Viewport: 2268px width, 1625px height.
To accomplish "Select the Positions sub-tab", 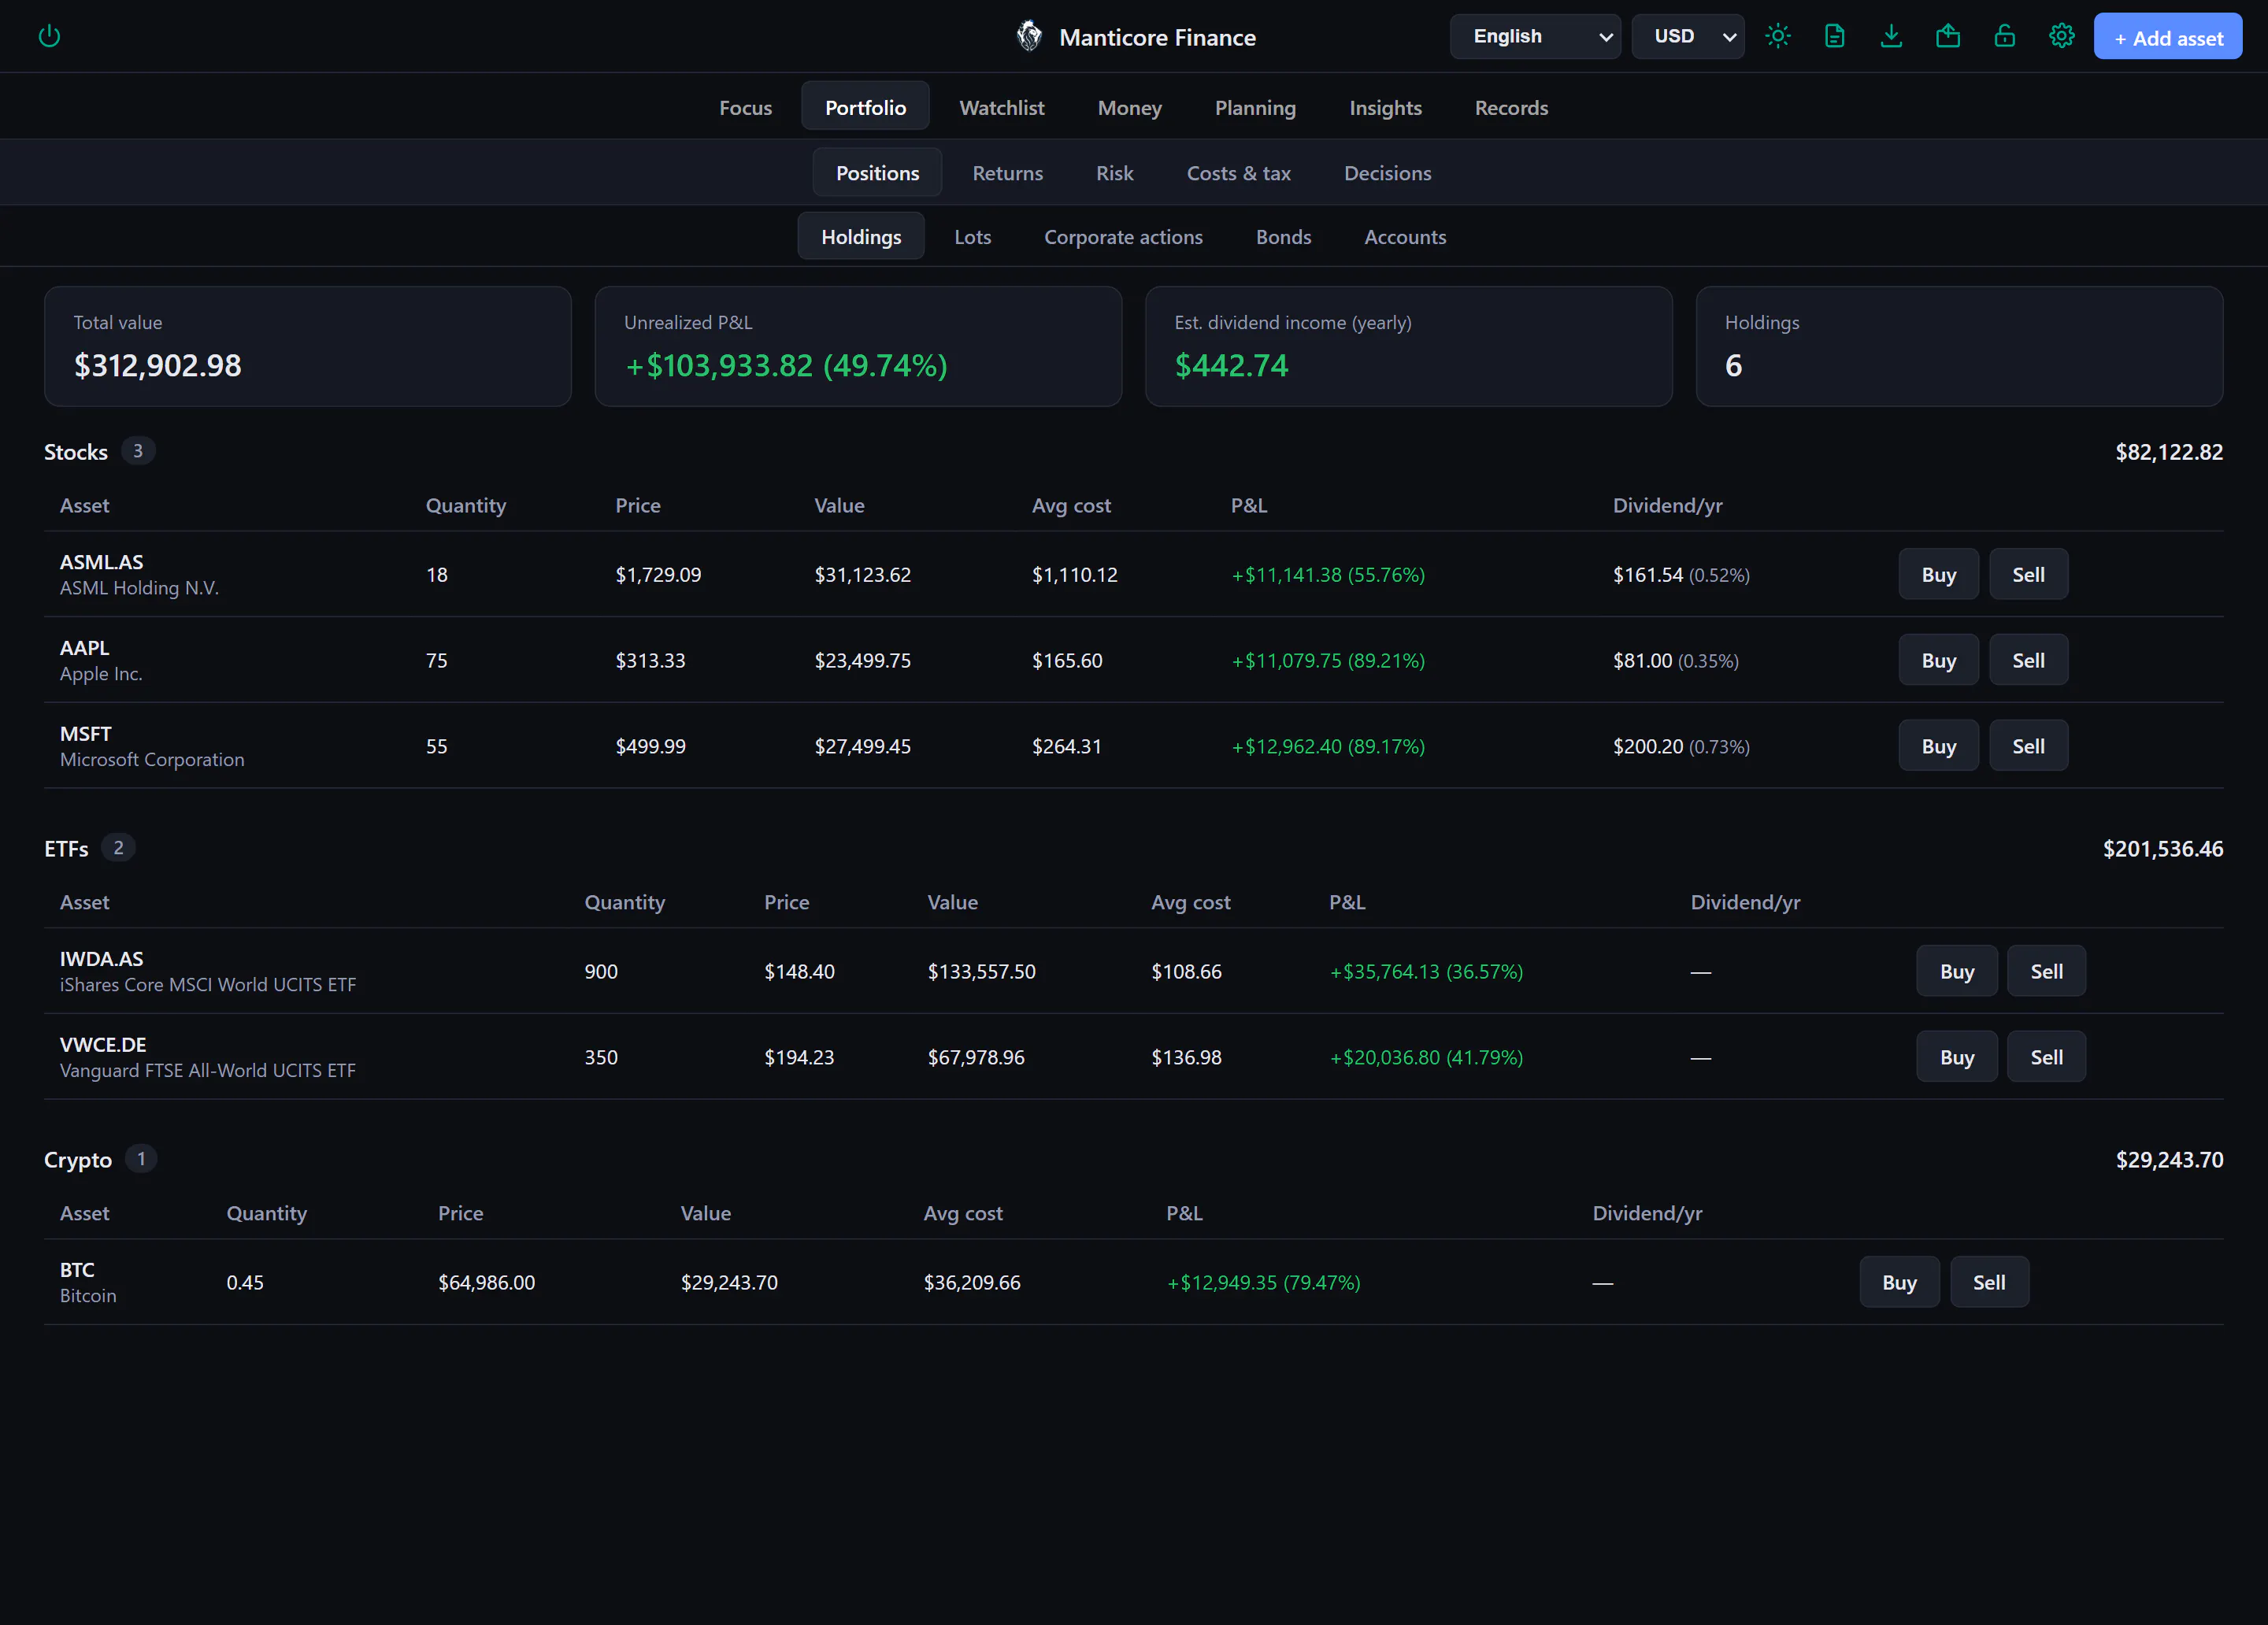I will [x=877, y=172].
